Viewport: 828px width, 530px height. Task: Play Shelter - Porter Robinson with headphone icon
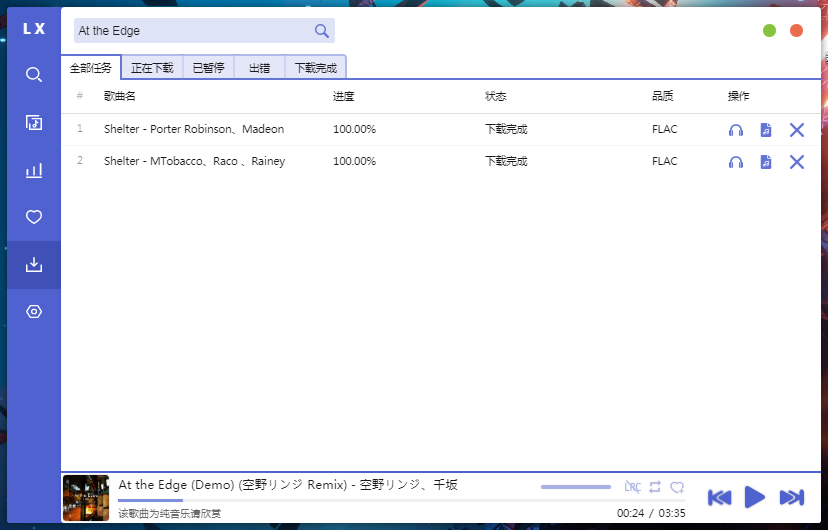pos(736,130)
